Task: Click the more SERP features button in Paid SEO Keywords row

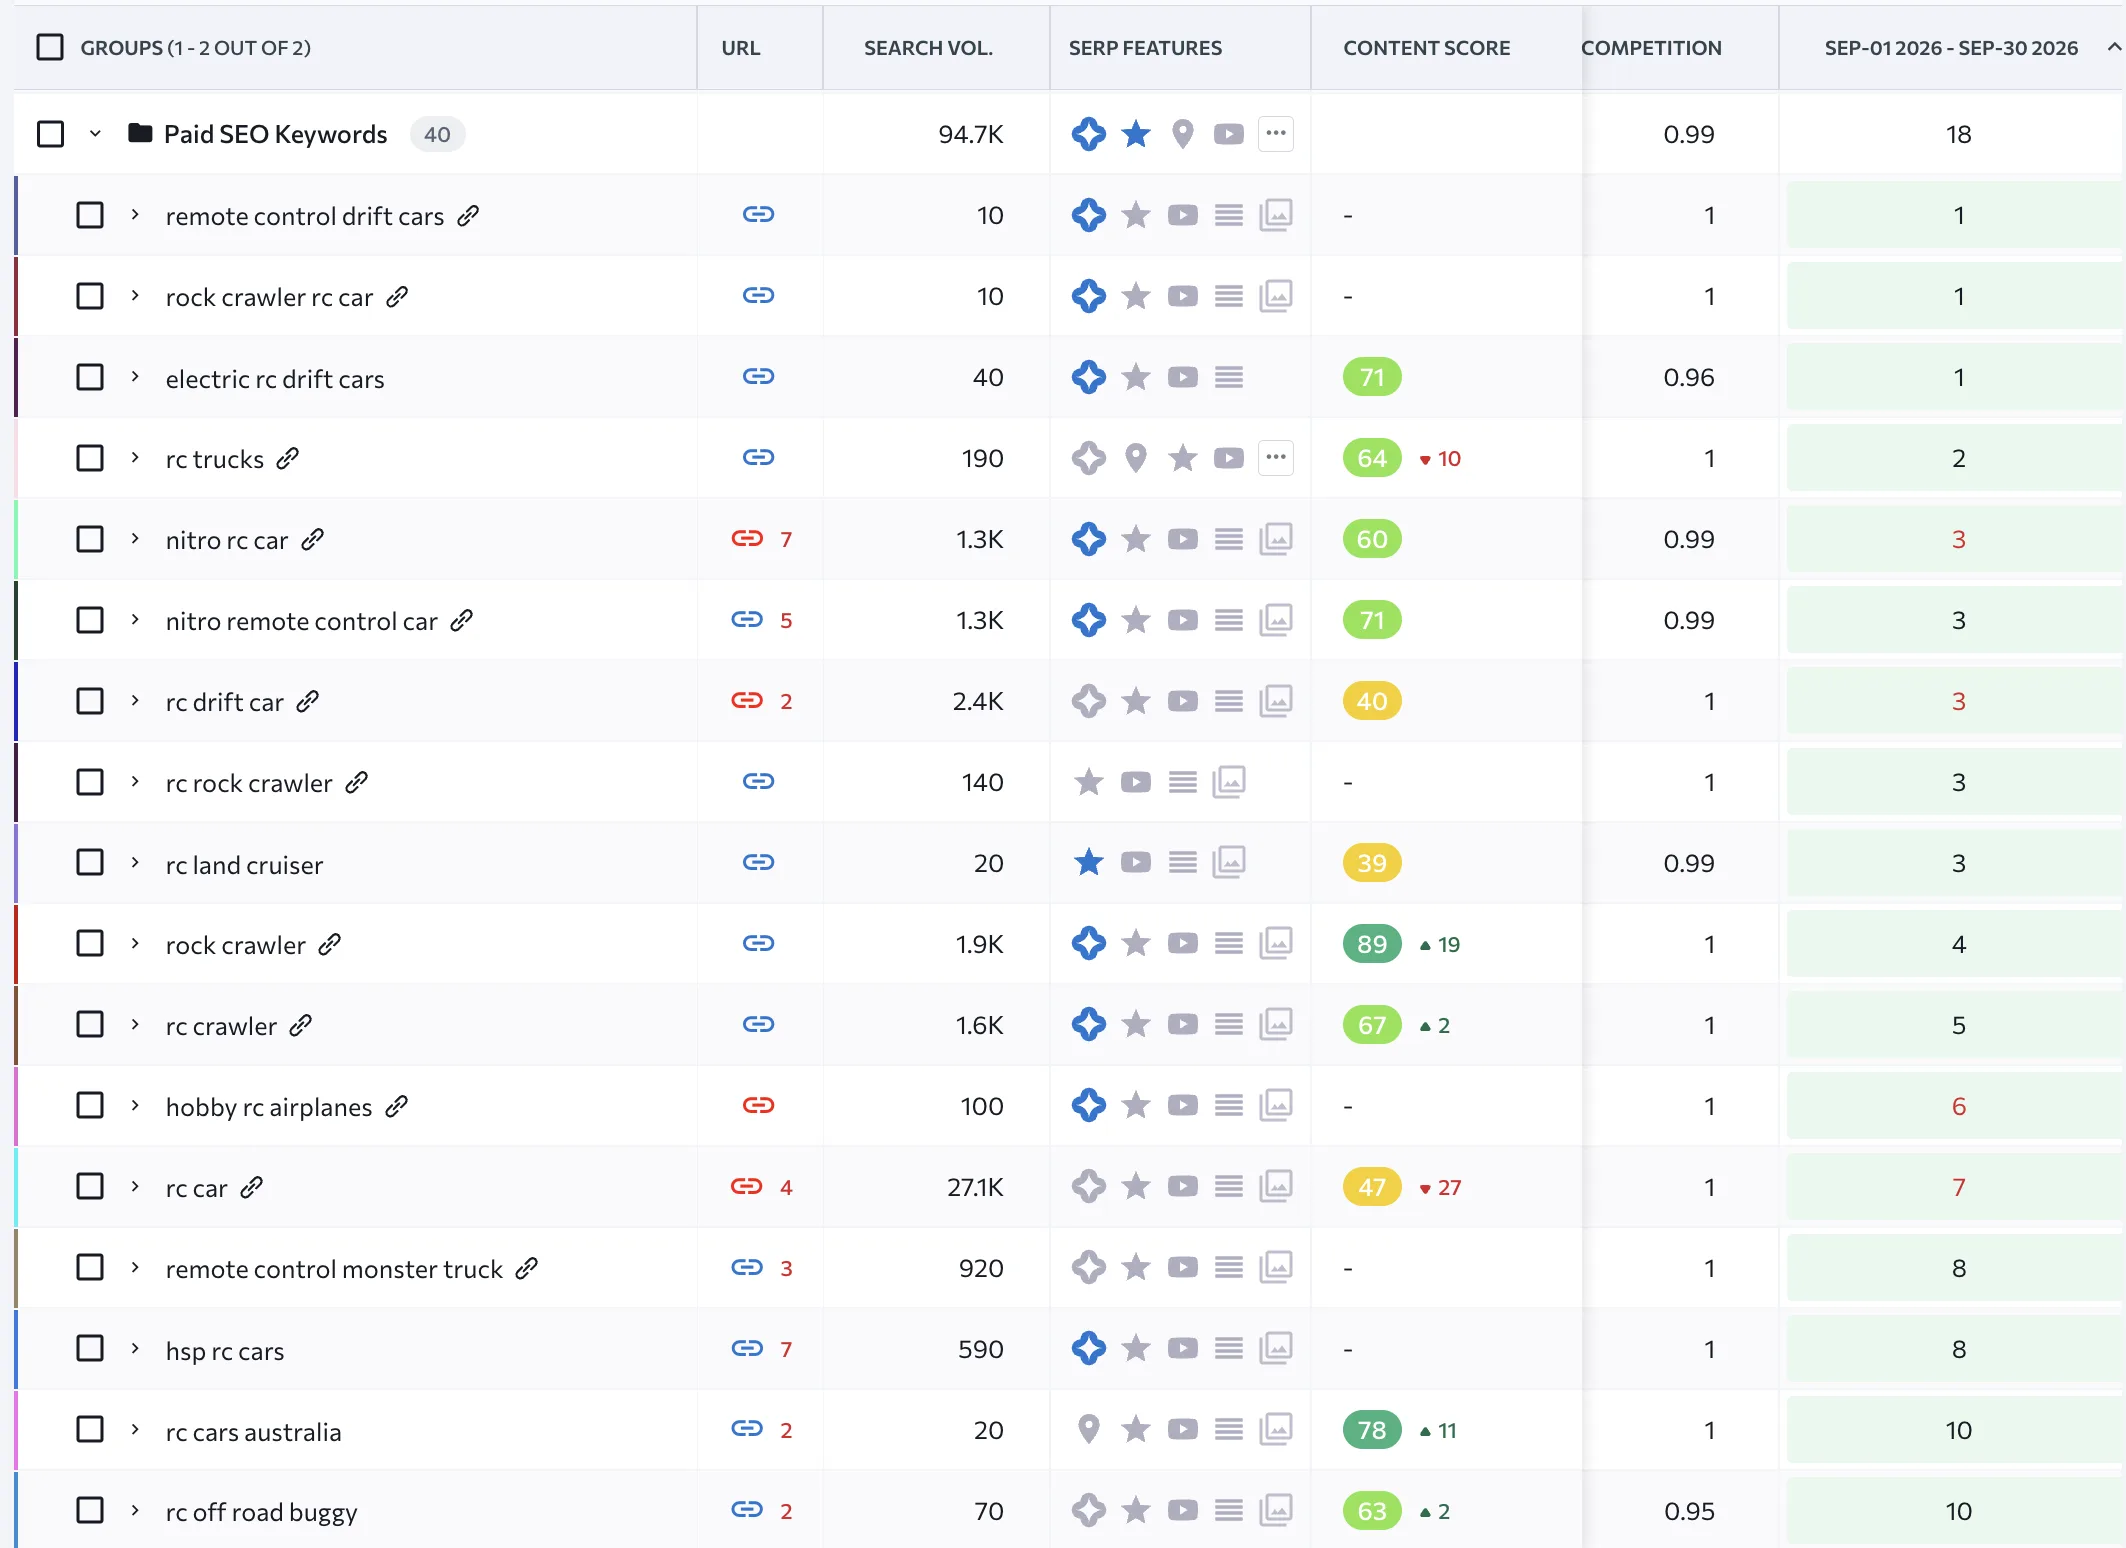Action: [x=1276, y=133]
